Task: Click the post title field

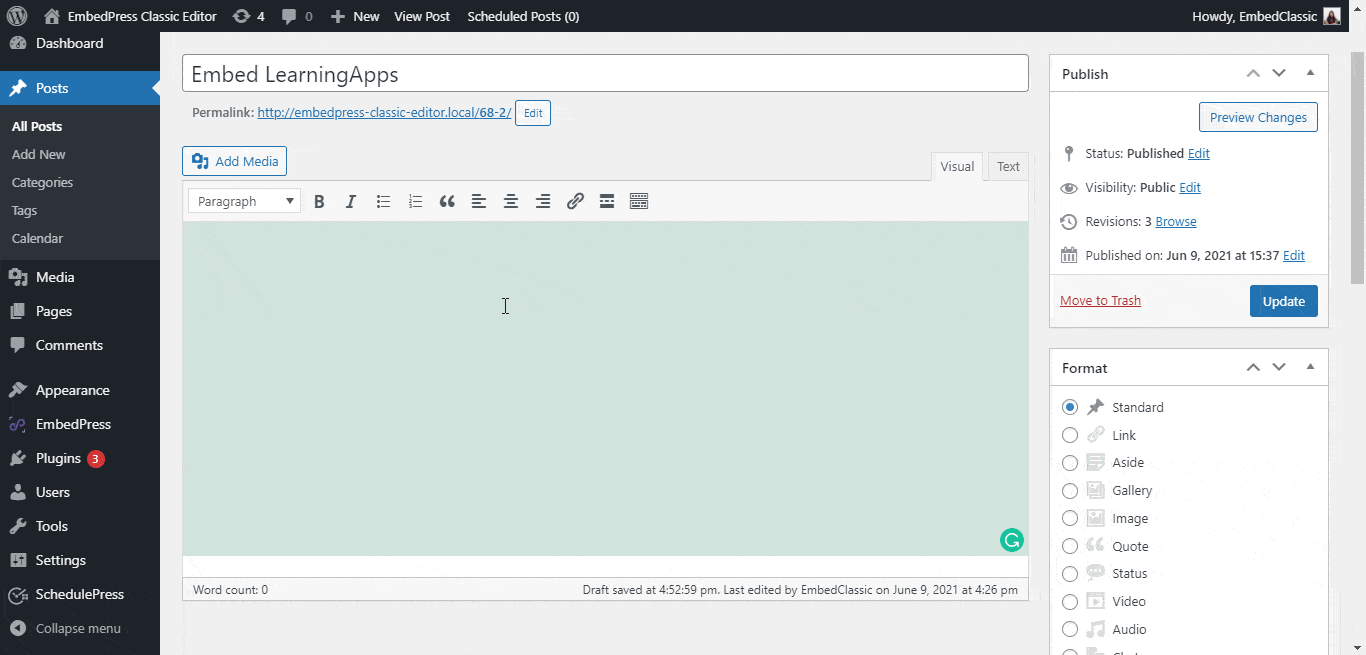Action: 605,73
